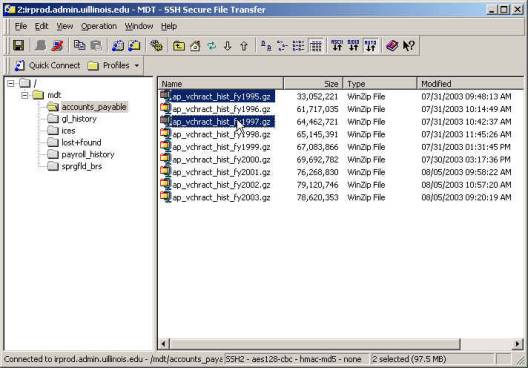Select file ap_vchract_hist_fy2001.gz
The image size is (528, 368).
click(x=221, y=172)
